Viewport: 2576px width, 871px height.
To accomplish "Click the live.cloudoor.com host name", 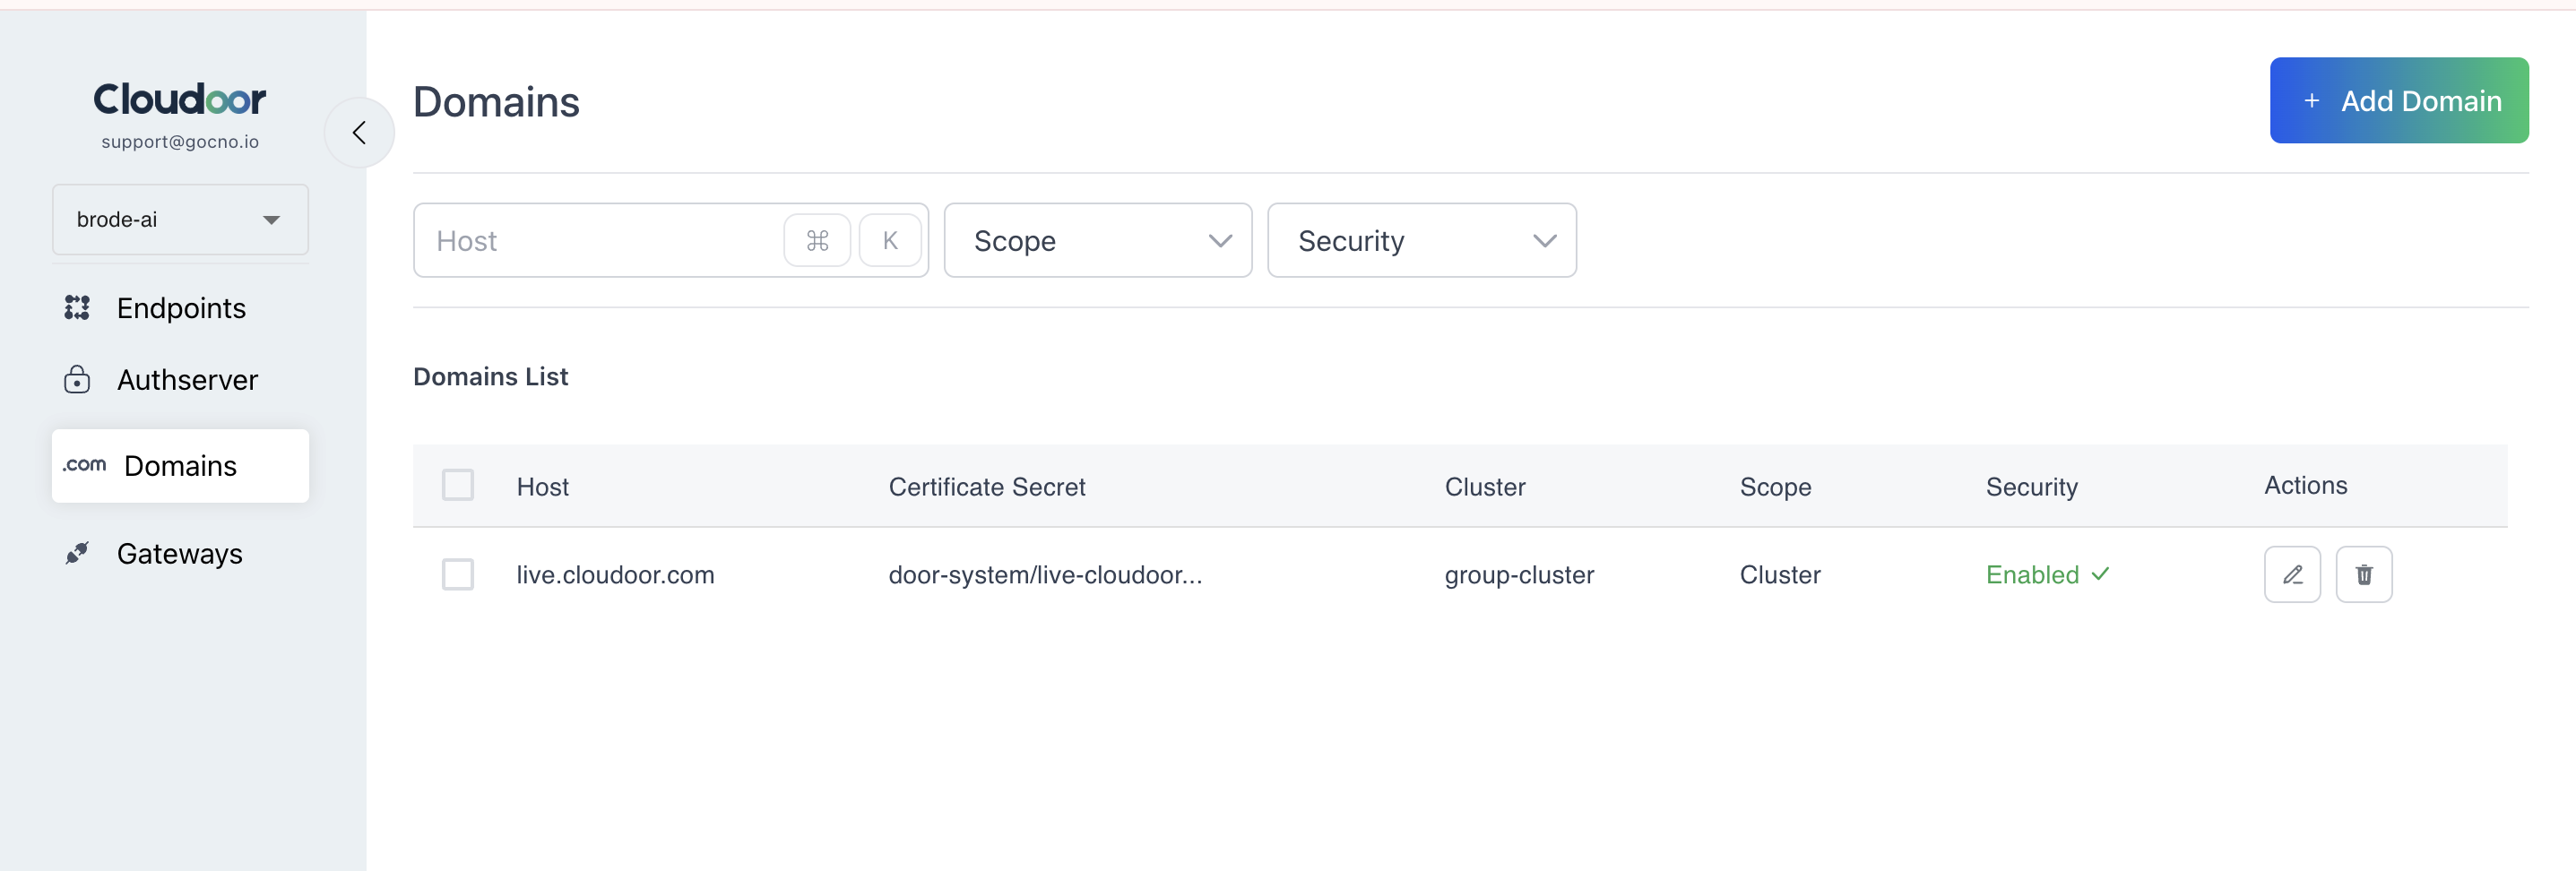I will point(615,575).
